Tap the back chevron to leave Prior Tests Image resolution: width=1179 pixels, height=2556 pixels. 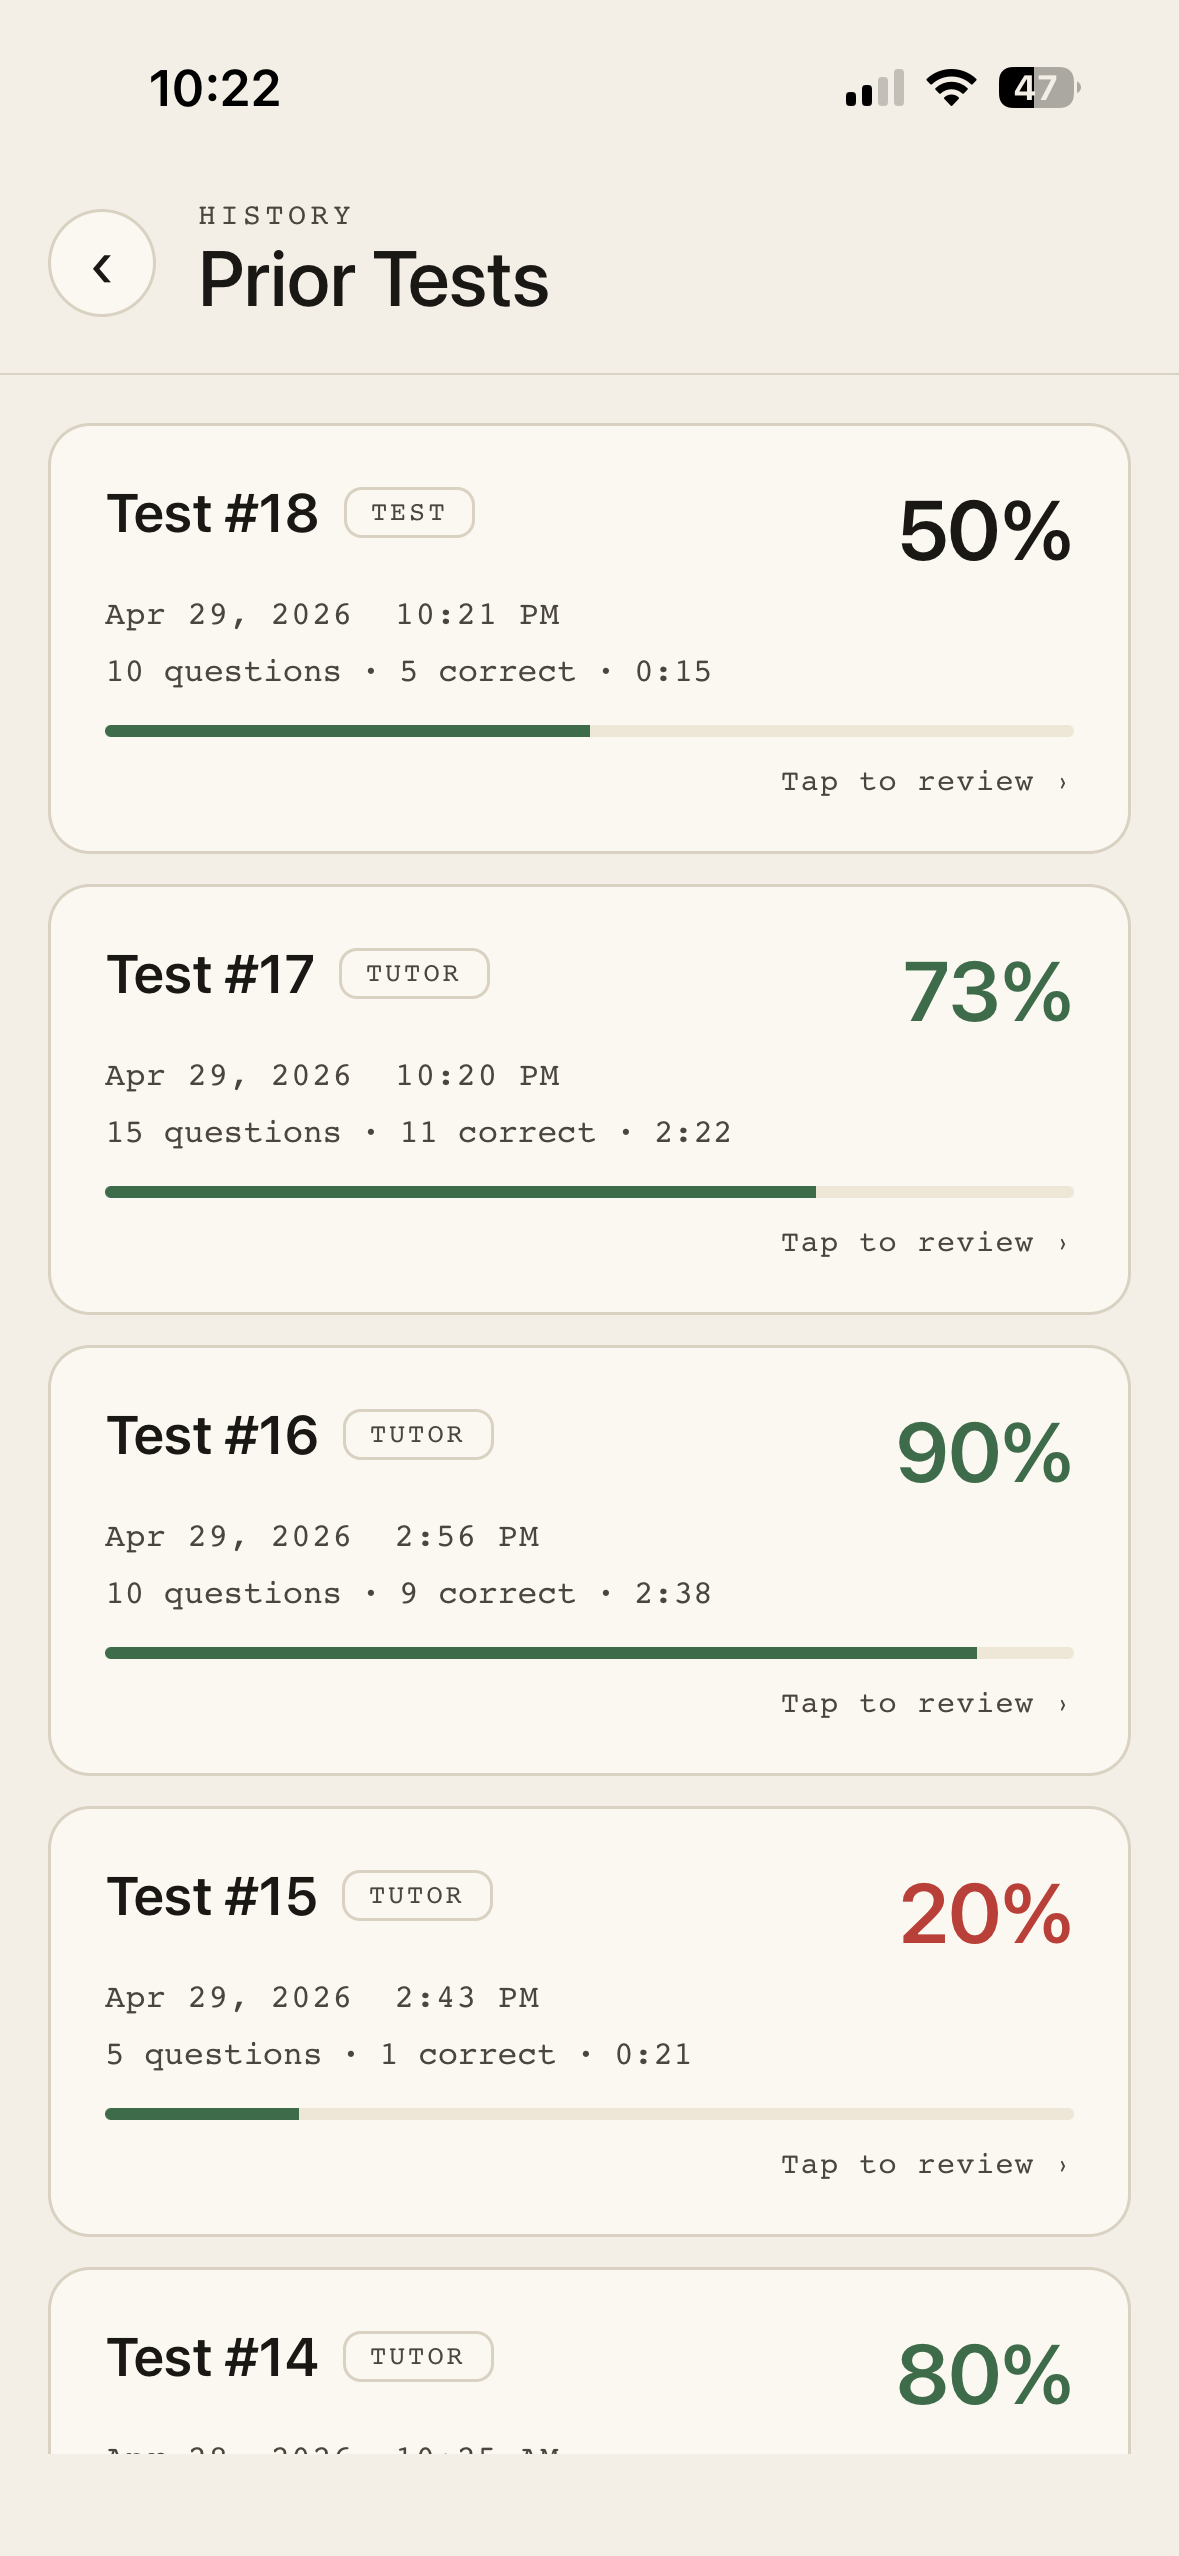(102, 266)
